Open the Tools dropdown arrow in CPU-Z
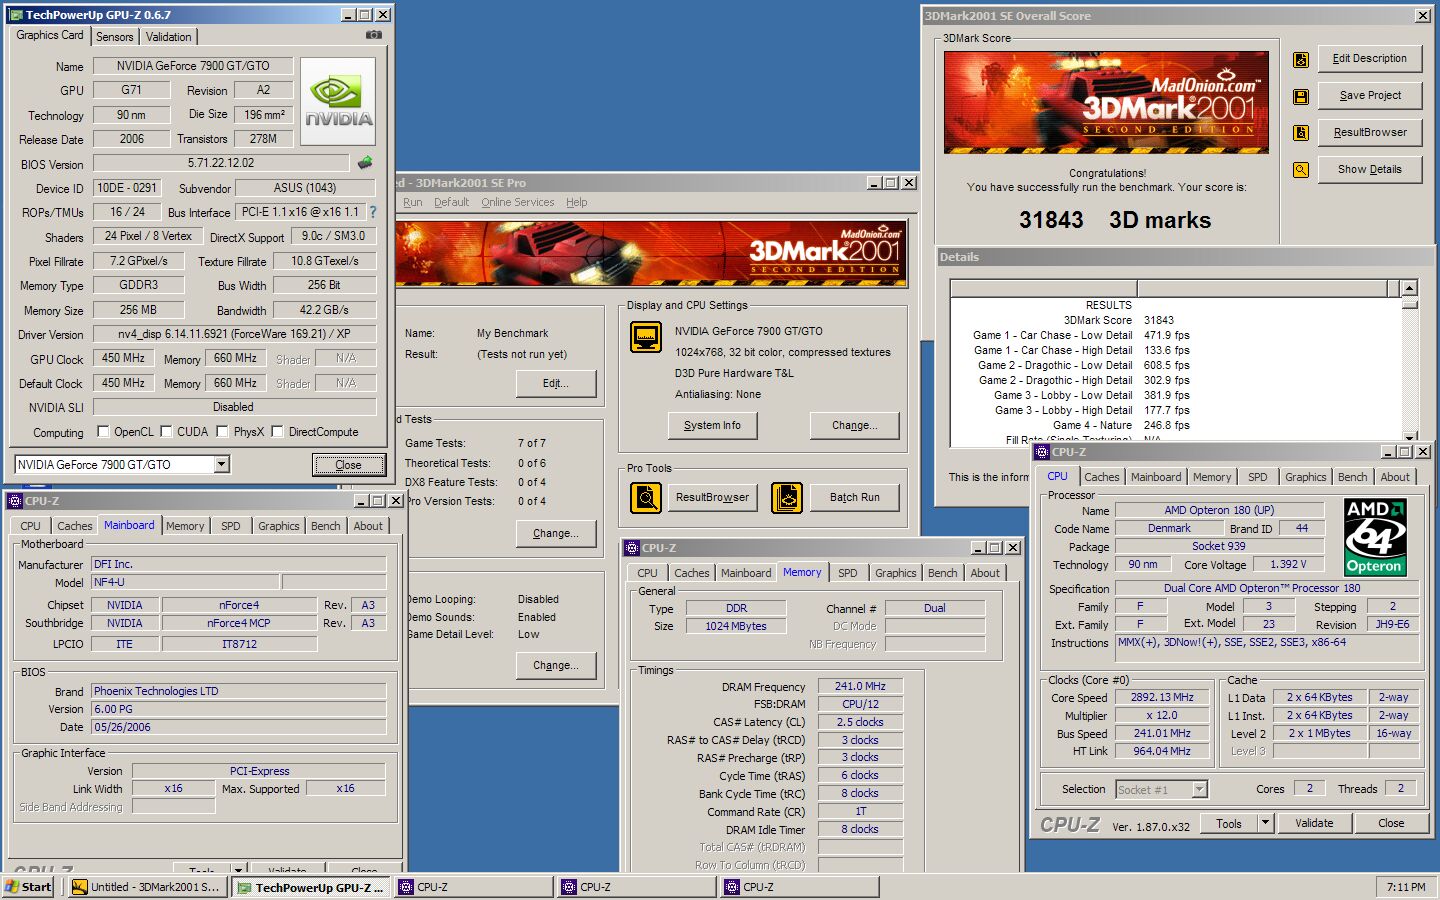 tap(1265, 823)
